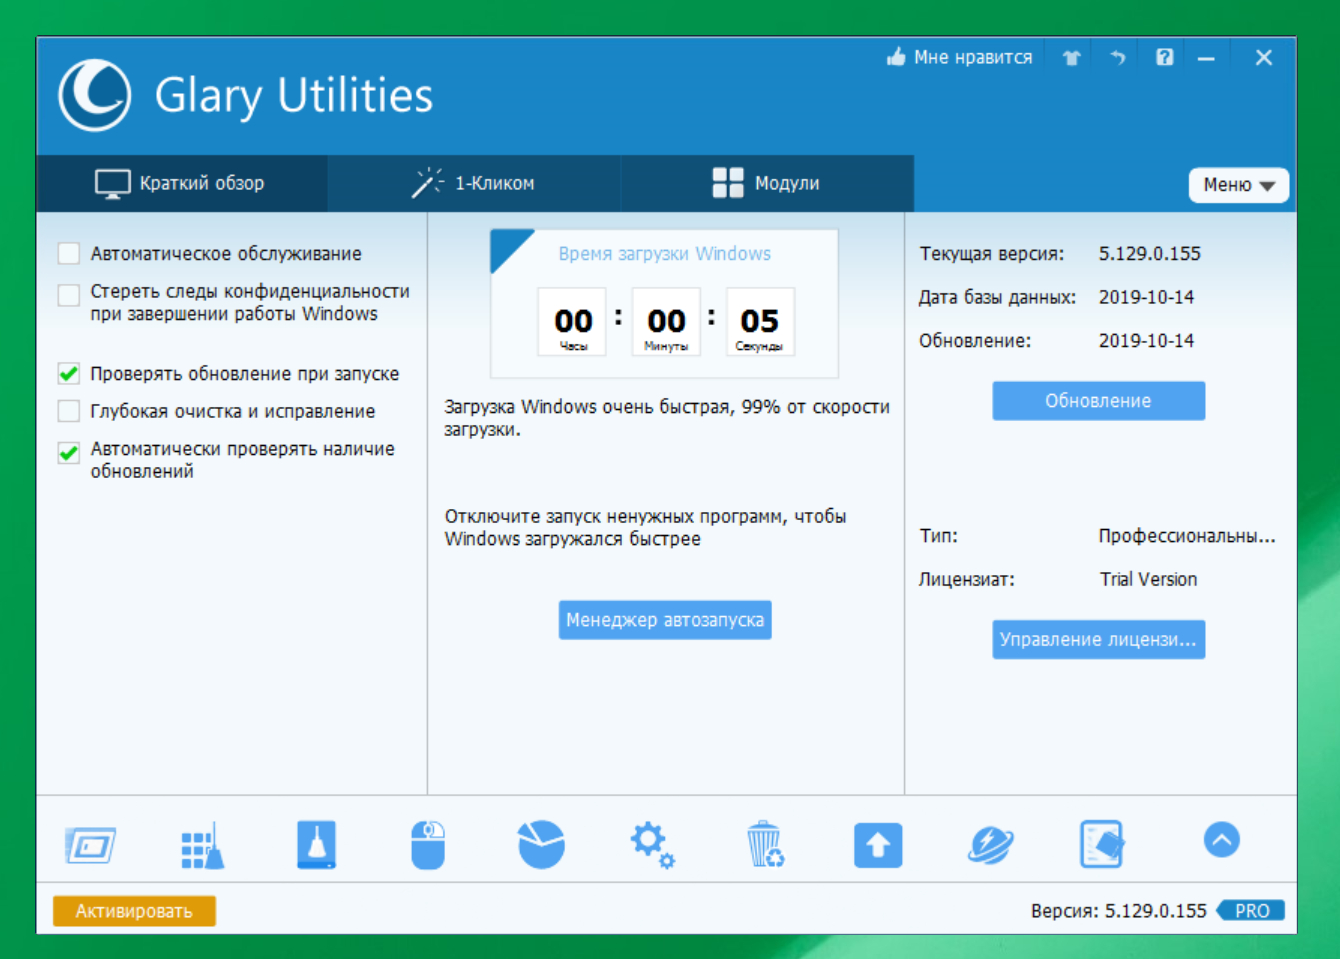
Task: Click the trash bin uninstaller icon
Action: click(765, 845)
